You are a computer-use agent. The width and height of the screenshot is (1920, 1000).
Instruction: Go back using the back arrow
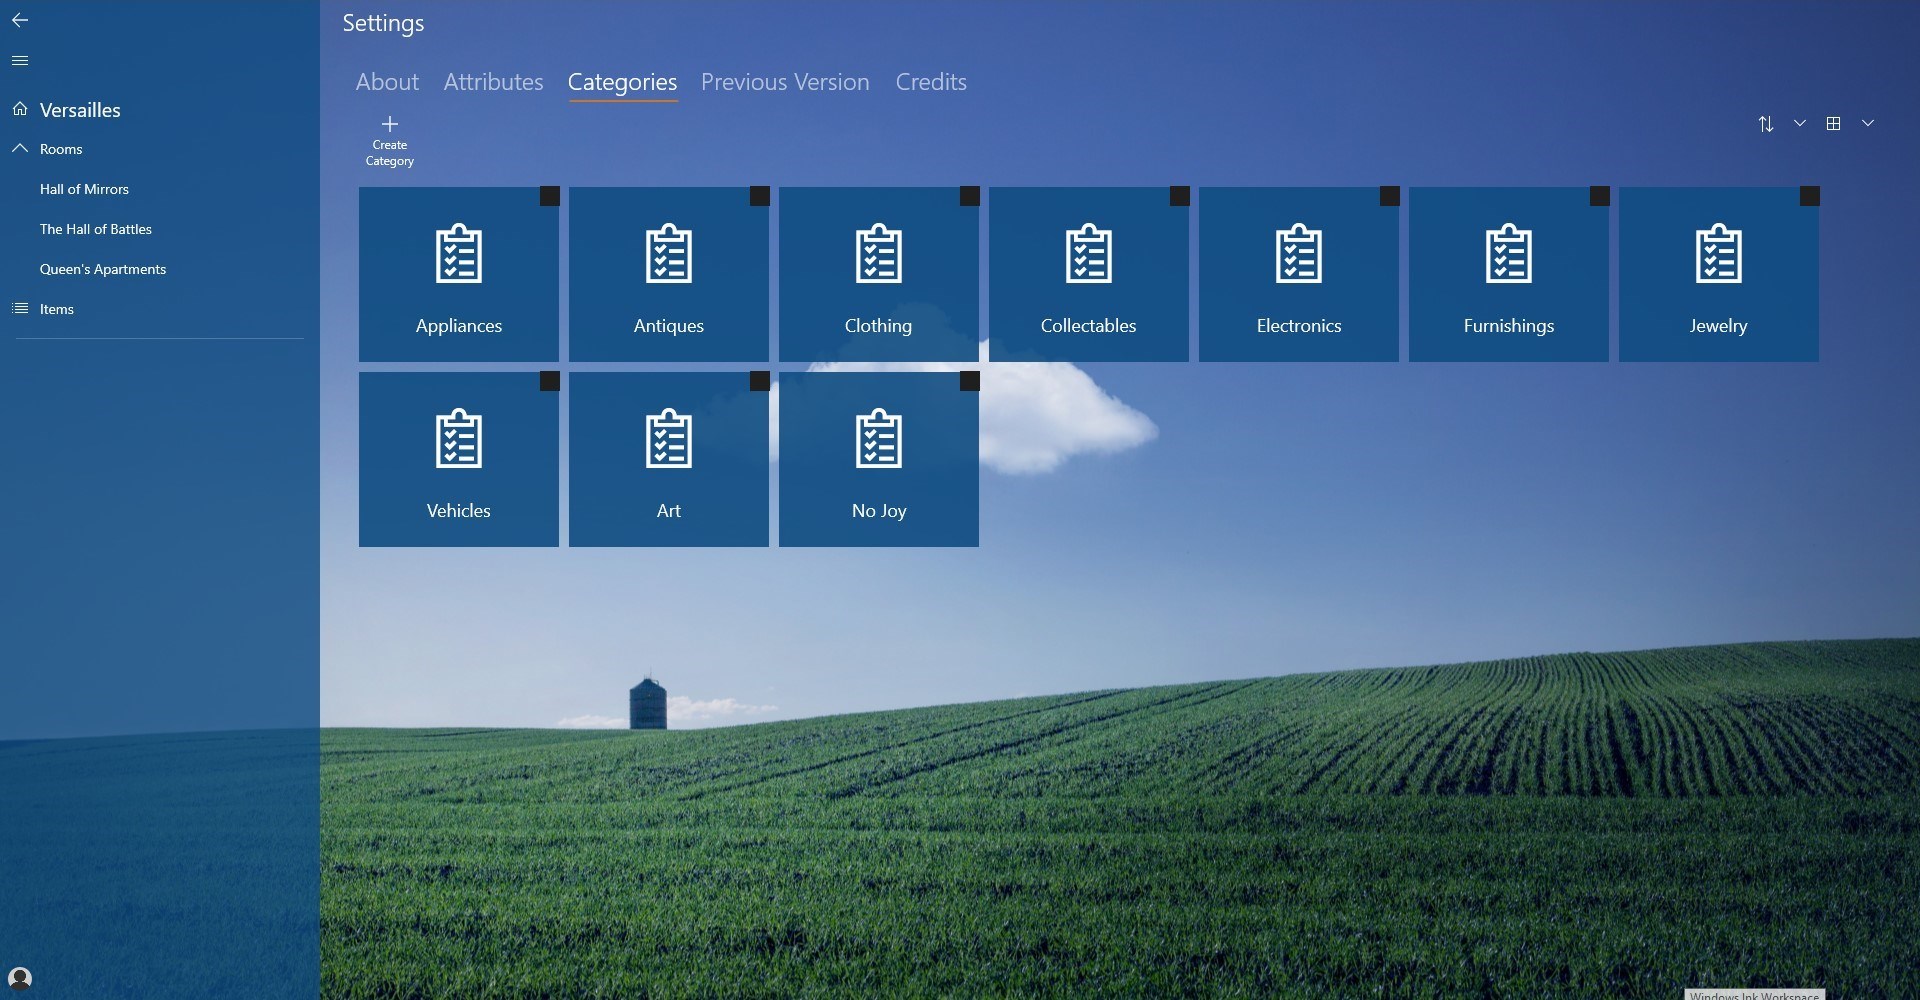coord(20,20)
